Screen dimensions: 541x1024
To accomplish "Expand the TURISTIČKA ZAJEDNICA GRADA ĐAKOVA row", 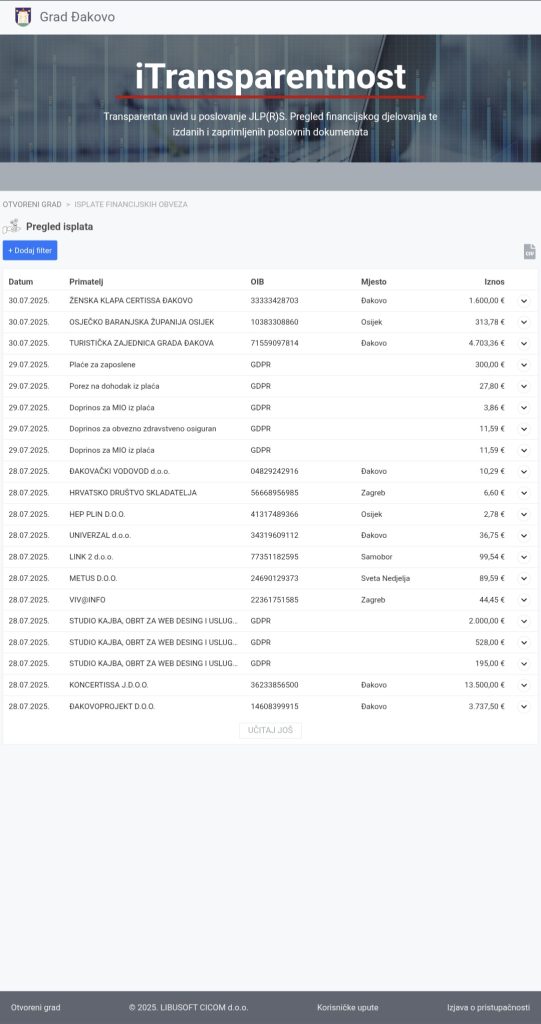I will pyautogui.click(x=523, y=344).
